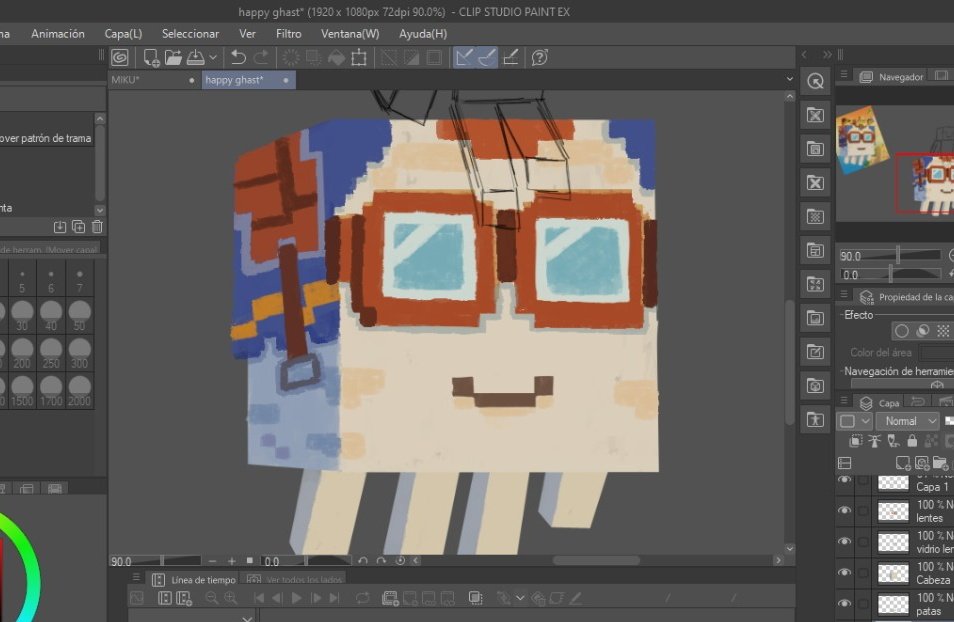Open the Filtro menu

(x=288, y=34)
